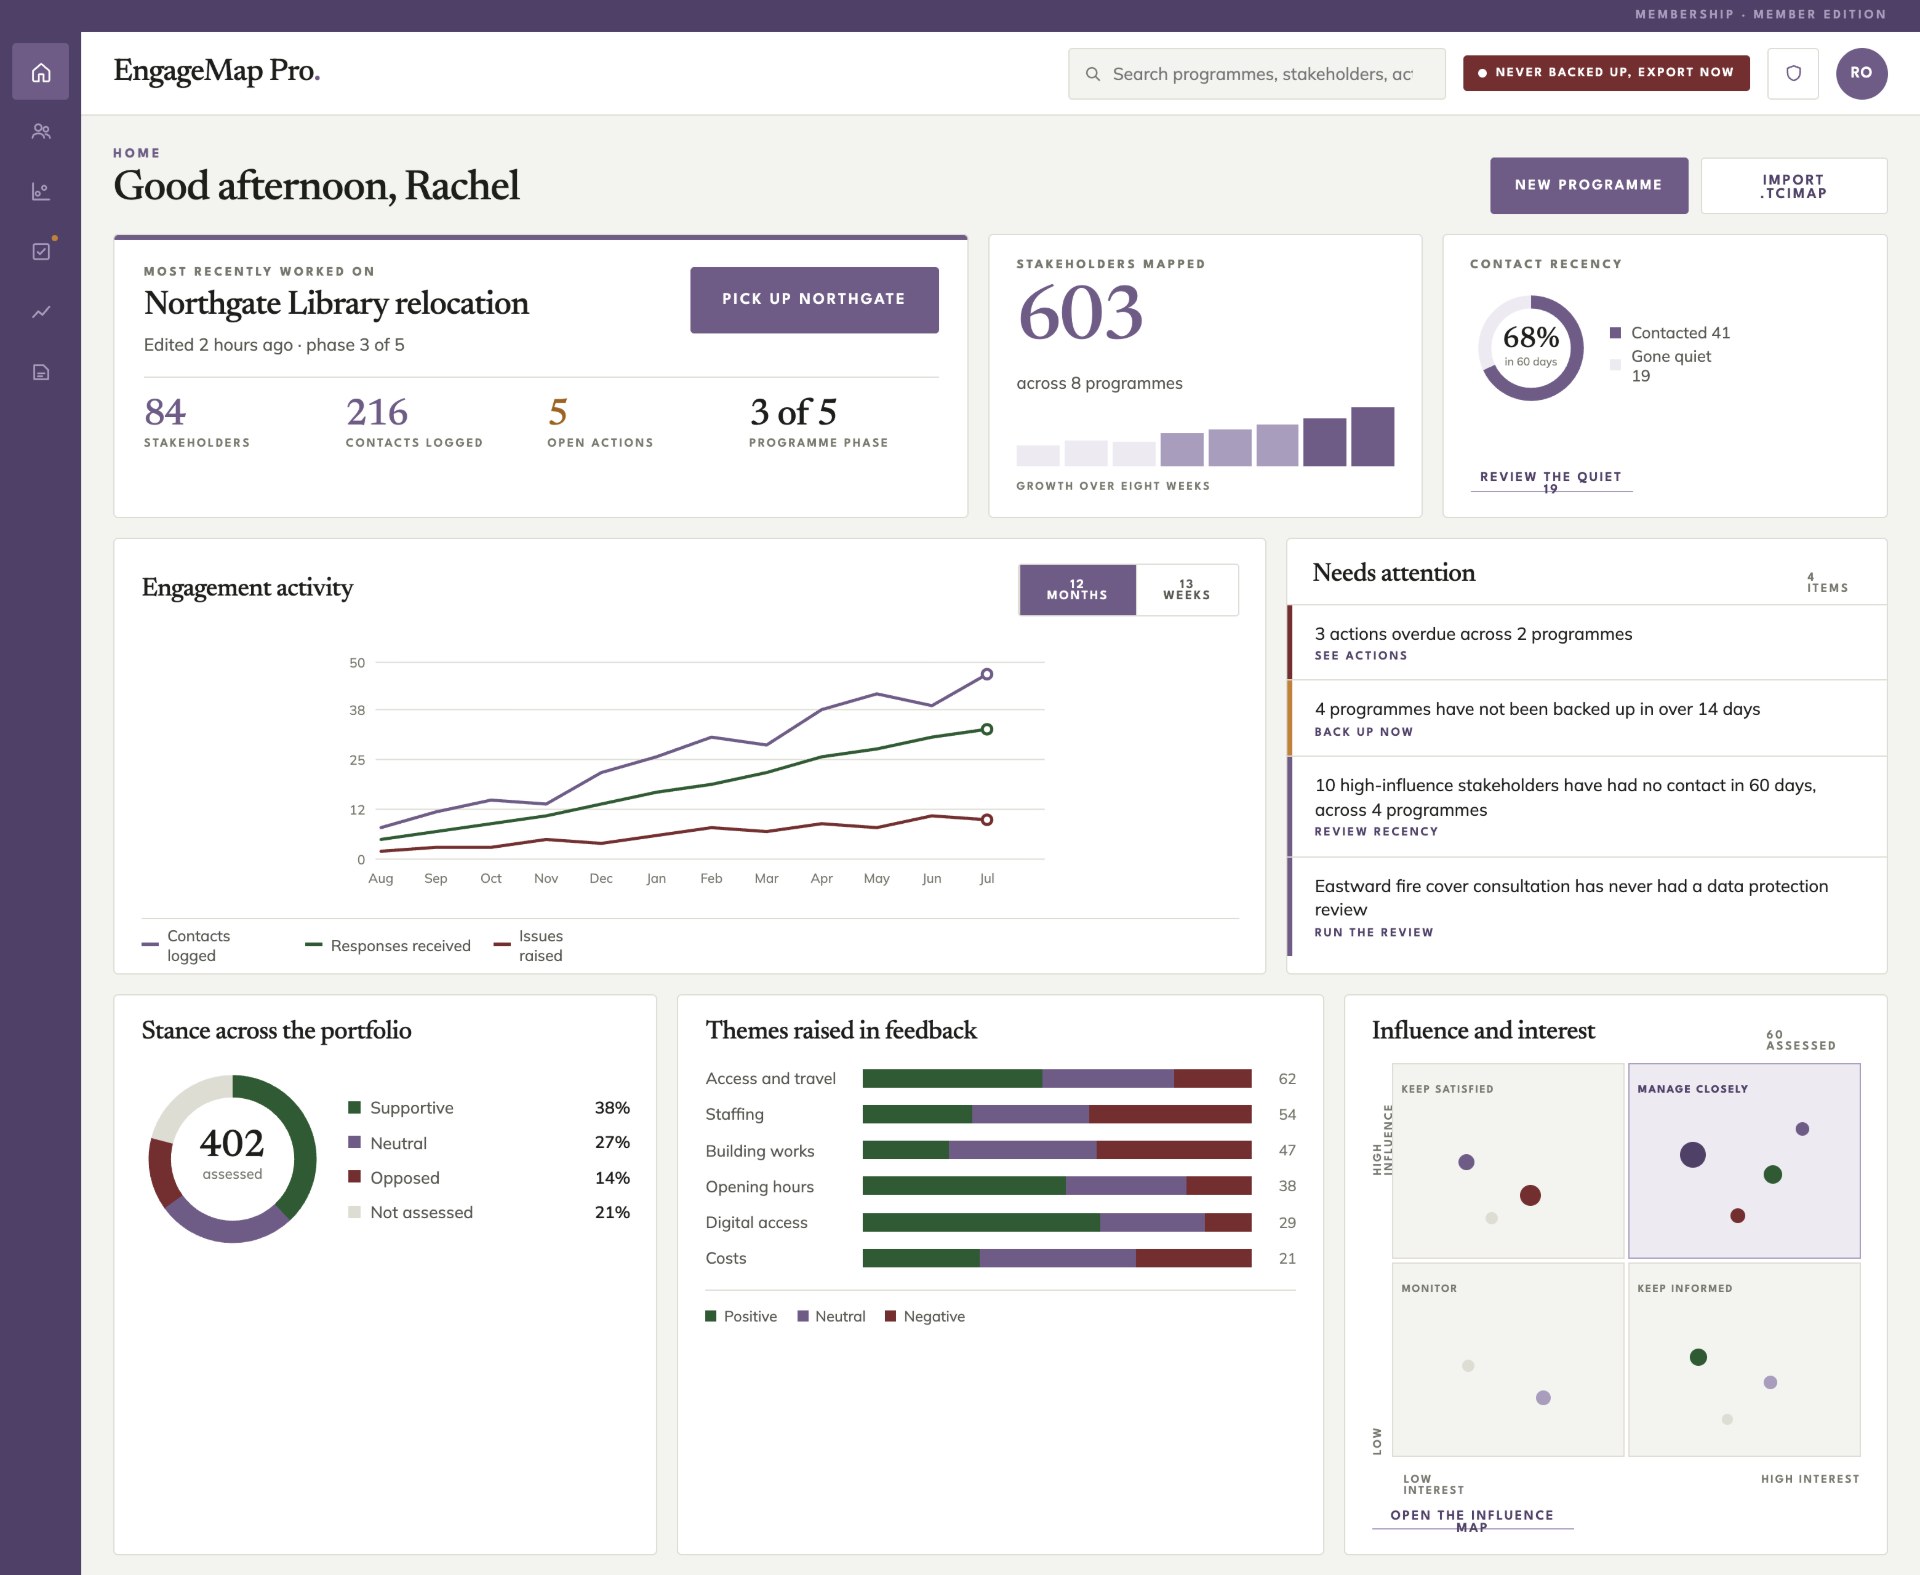Focus the search programmes input field
The width and height of the screenshot is (1920, 1575).
point(1257,74)
